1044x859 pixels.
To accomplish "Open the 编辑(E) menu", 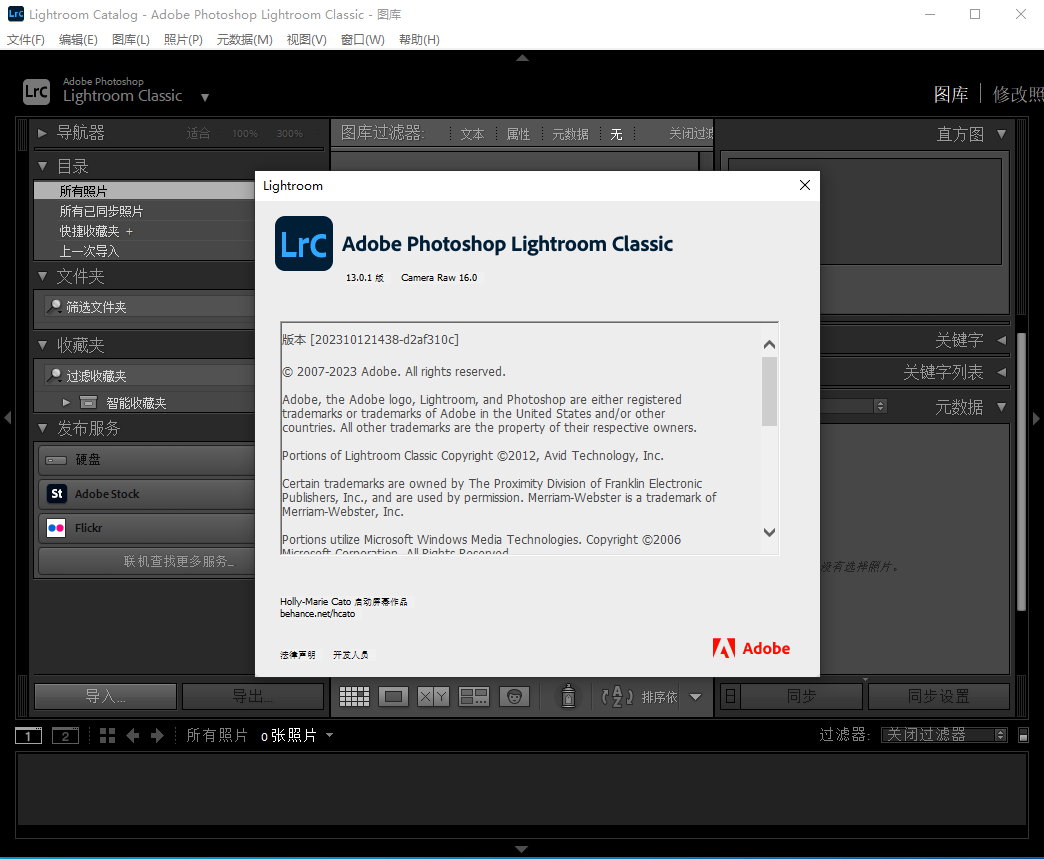I will click(79, 39).
